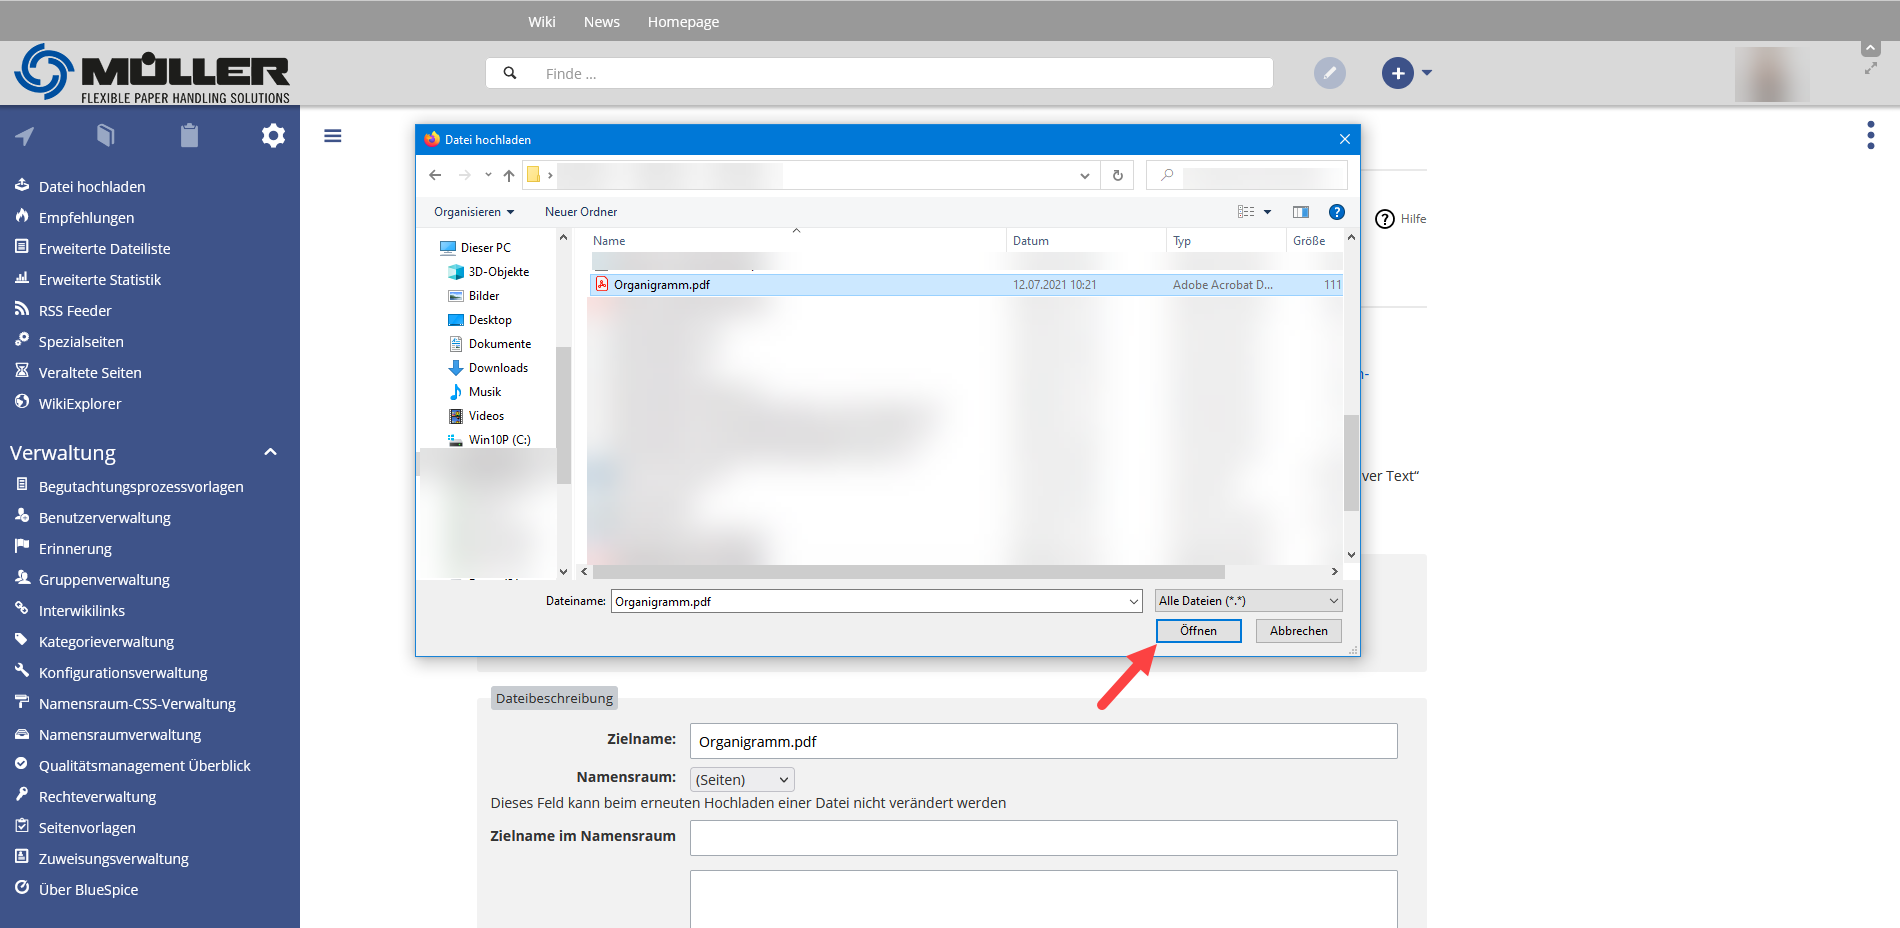This screenshot has width=1900, height=928.
Task: Open the Namensraum dropdown
Action: (x=743, y=780)
